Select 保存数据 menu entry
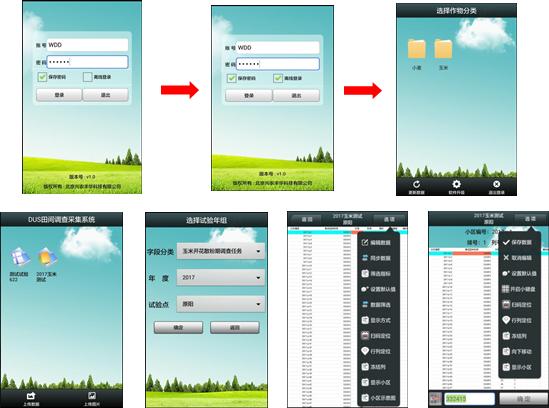 (x=517, y=242)
